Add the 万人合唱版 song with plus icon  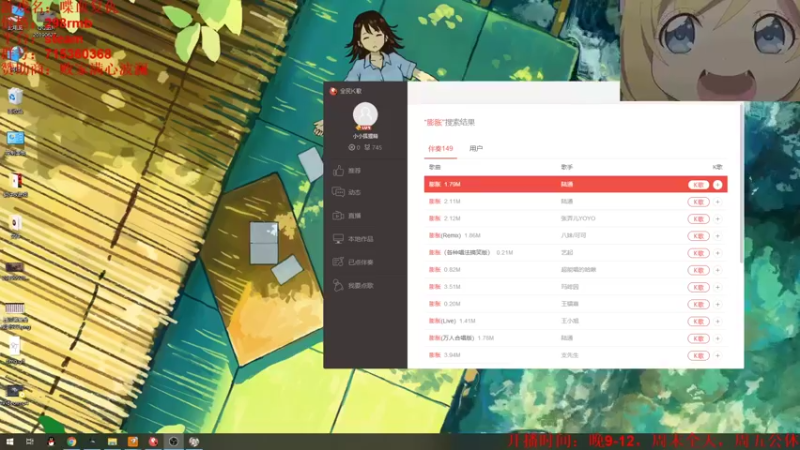pos(717,339)
